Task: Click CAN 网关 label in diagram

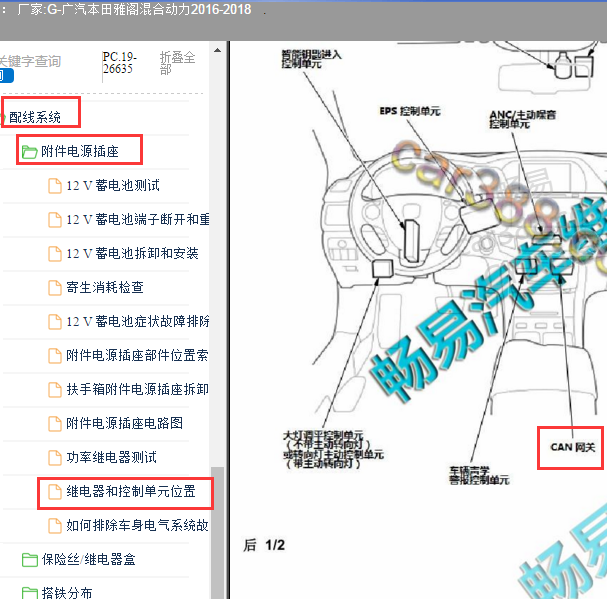Action: click(x=572, y=447)
